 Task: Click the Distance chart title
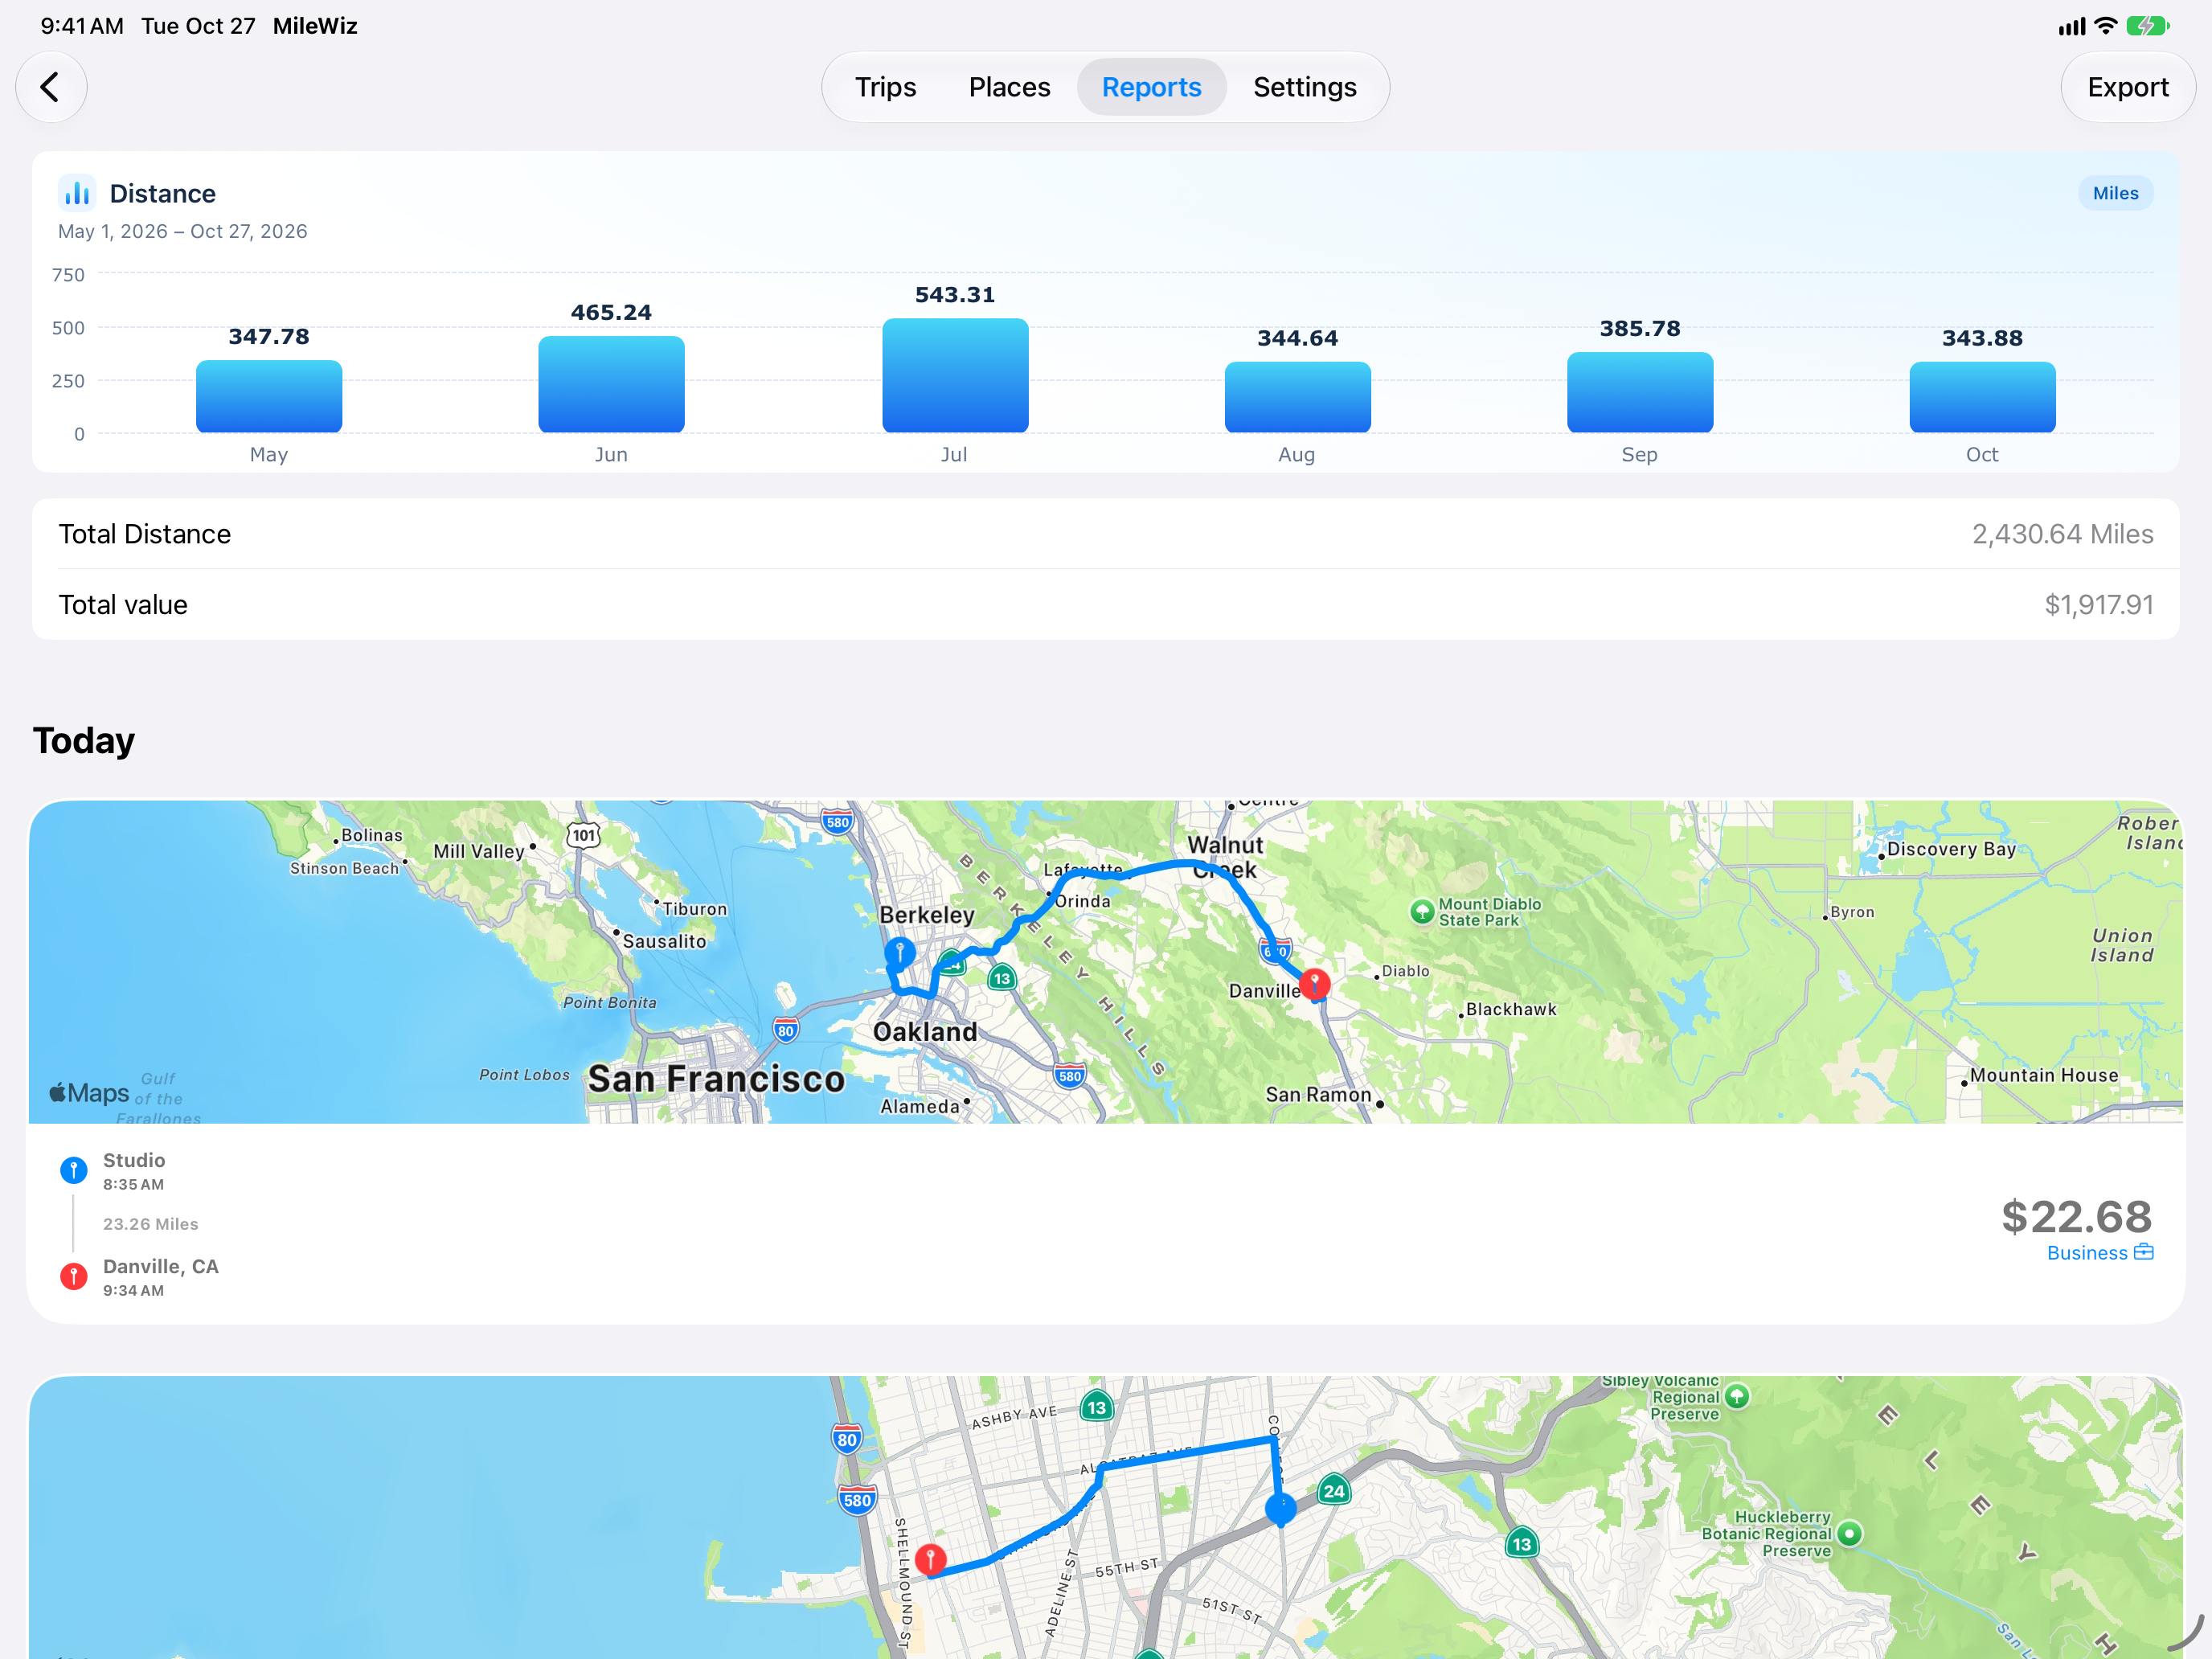coord(162,193)
